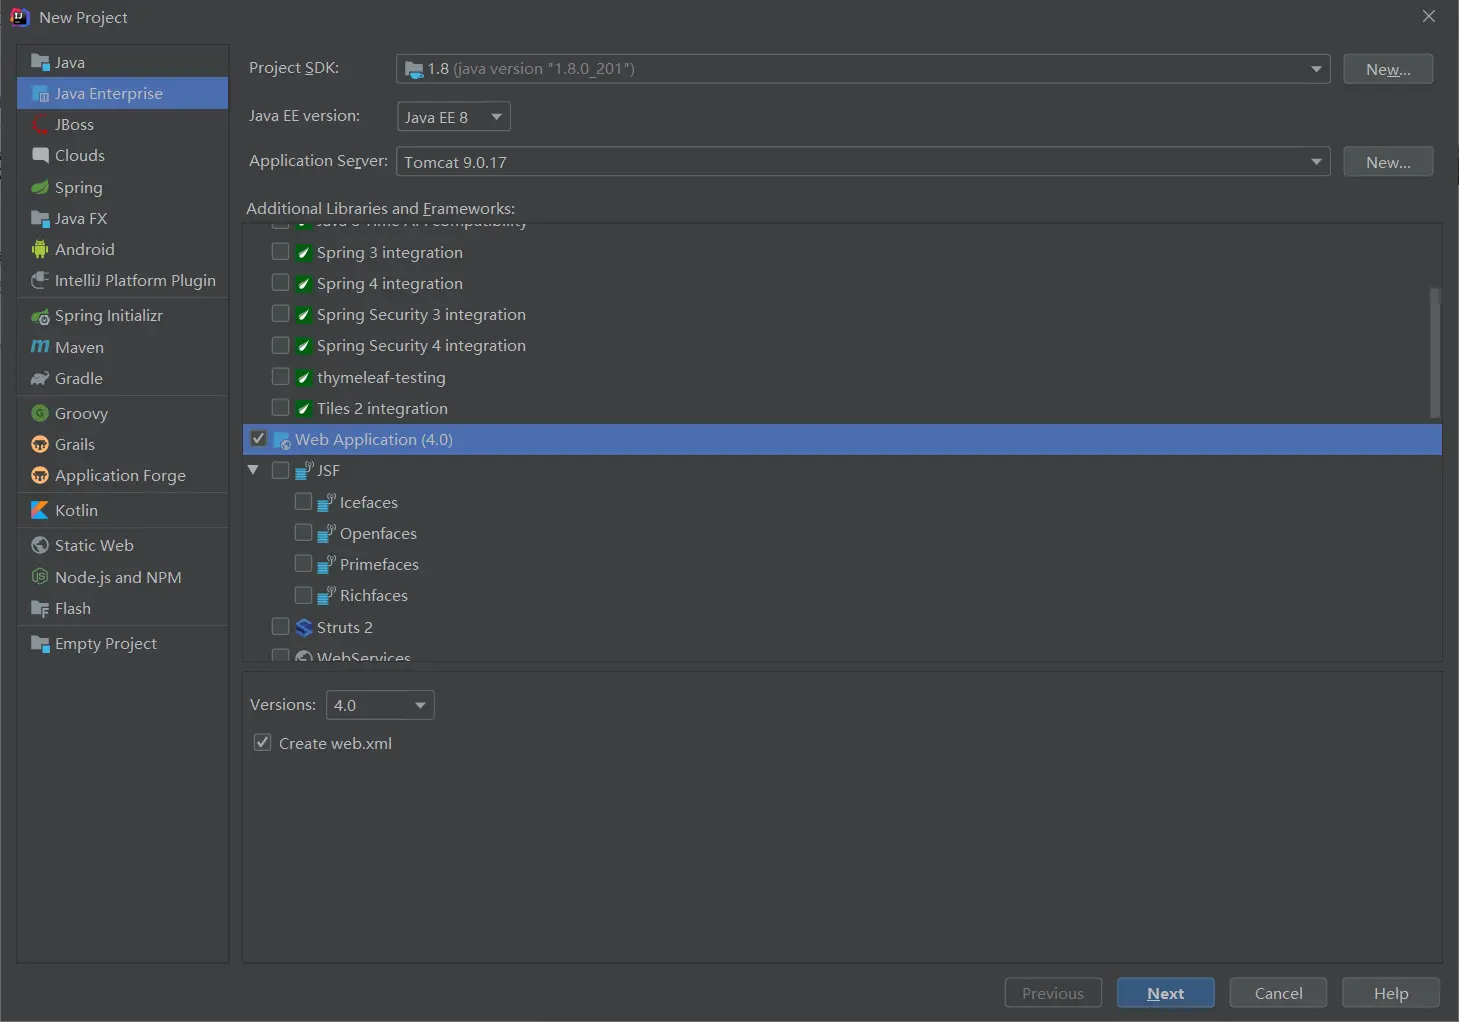Screen dimensions: 1459x1022
Task: Enable Tiles 2 integration checkbox
Action: click(x=280, y=408)
